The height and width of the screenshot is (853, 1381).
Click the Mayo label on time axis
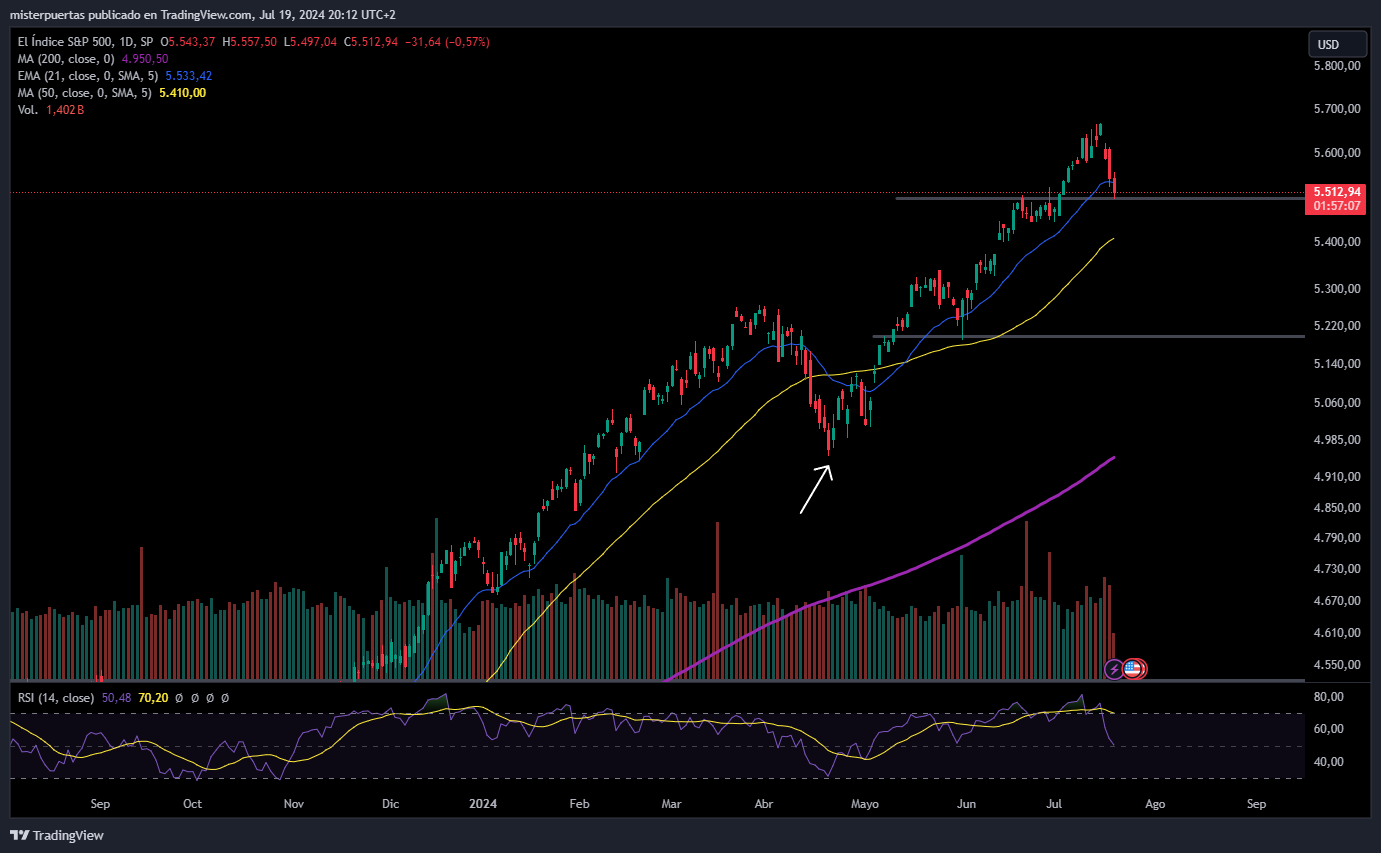pyautogui.click(x=864, y=803)
